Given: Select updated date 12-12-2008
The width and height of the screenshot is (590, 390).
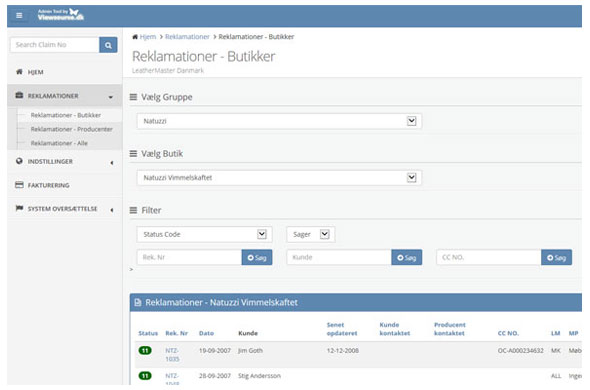Looking at the screenshot, I should (x=342, y=350).
